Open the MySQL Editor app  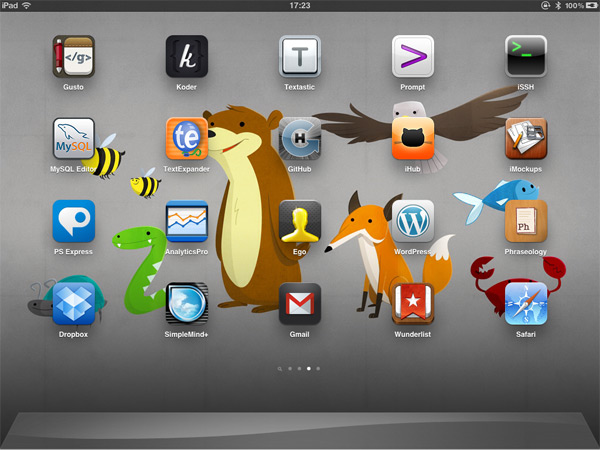73,139
